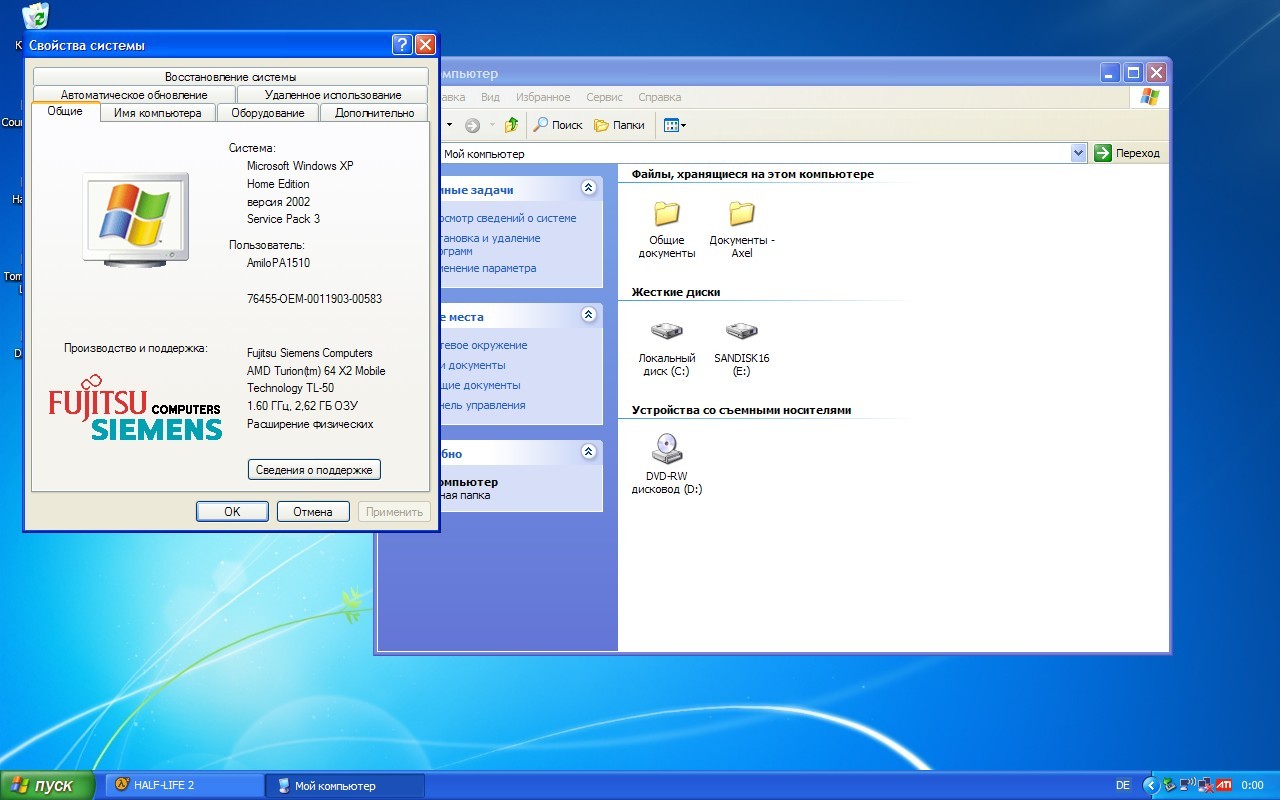Open the Recycle Bin desktop icon
Screen dimensions: 1280x800
36,16
